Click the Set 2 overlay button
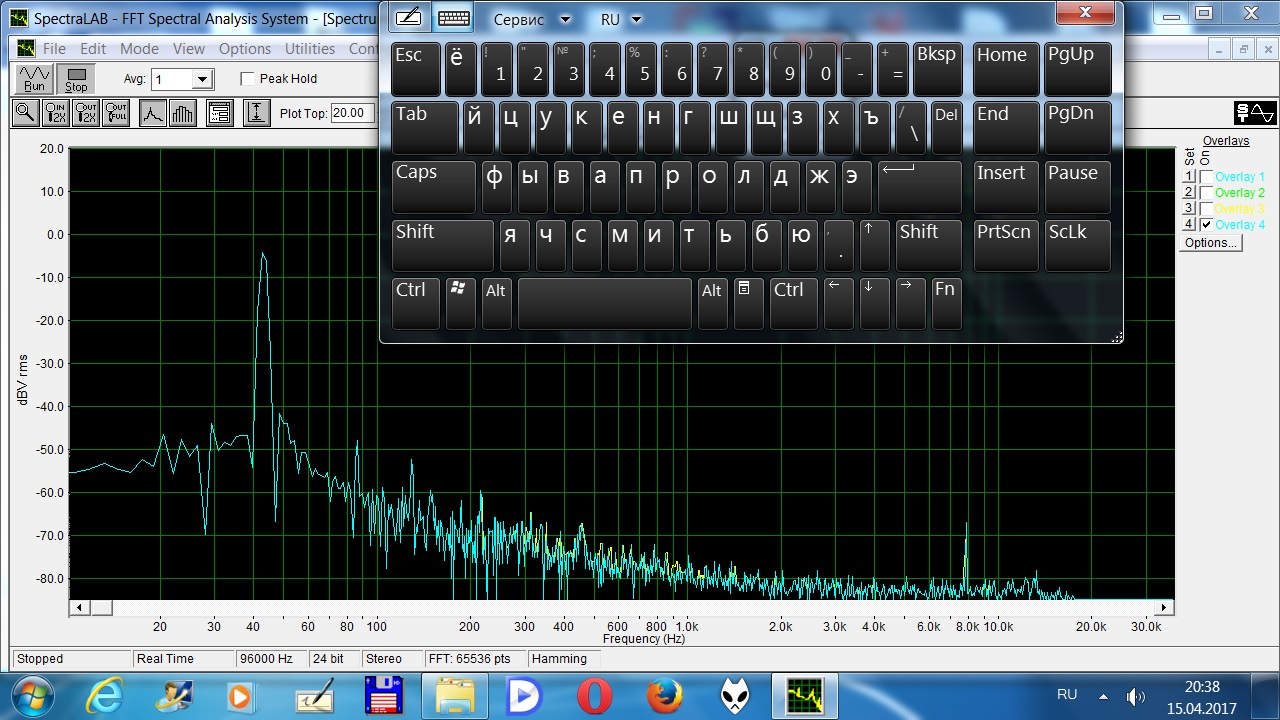Screen dimensions: 1280x720 pos(1189,193)
